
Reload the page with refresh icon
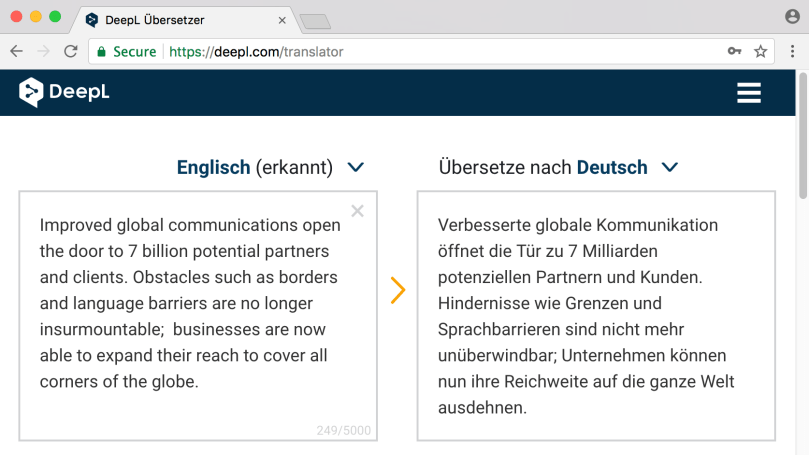tap(70, 51)
